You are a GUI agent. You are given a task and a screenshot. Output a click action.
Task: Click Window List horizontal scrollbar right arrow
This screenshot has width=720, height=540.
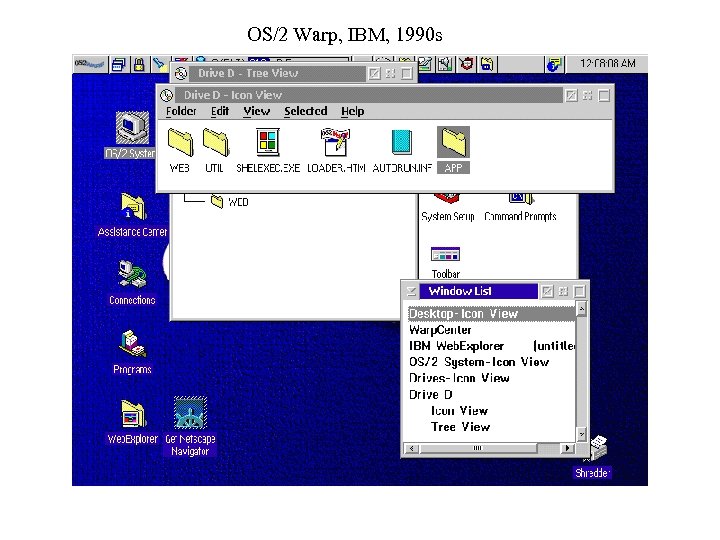[568, 448]
